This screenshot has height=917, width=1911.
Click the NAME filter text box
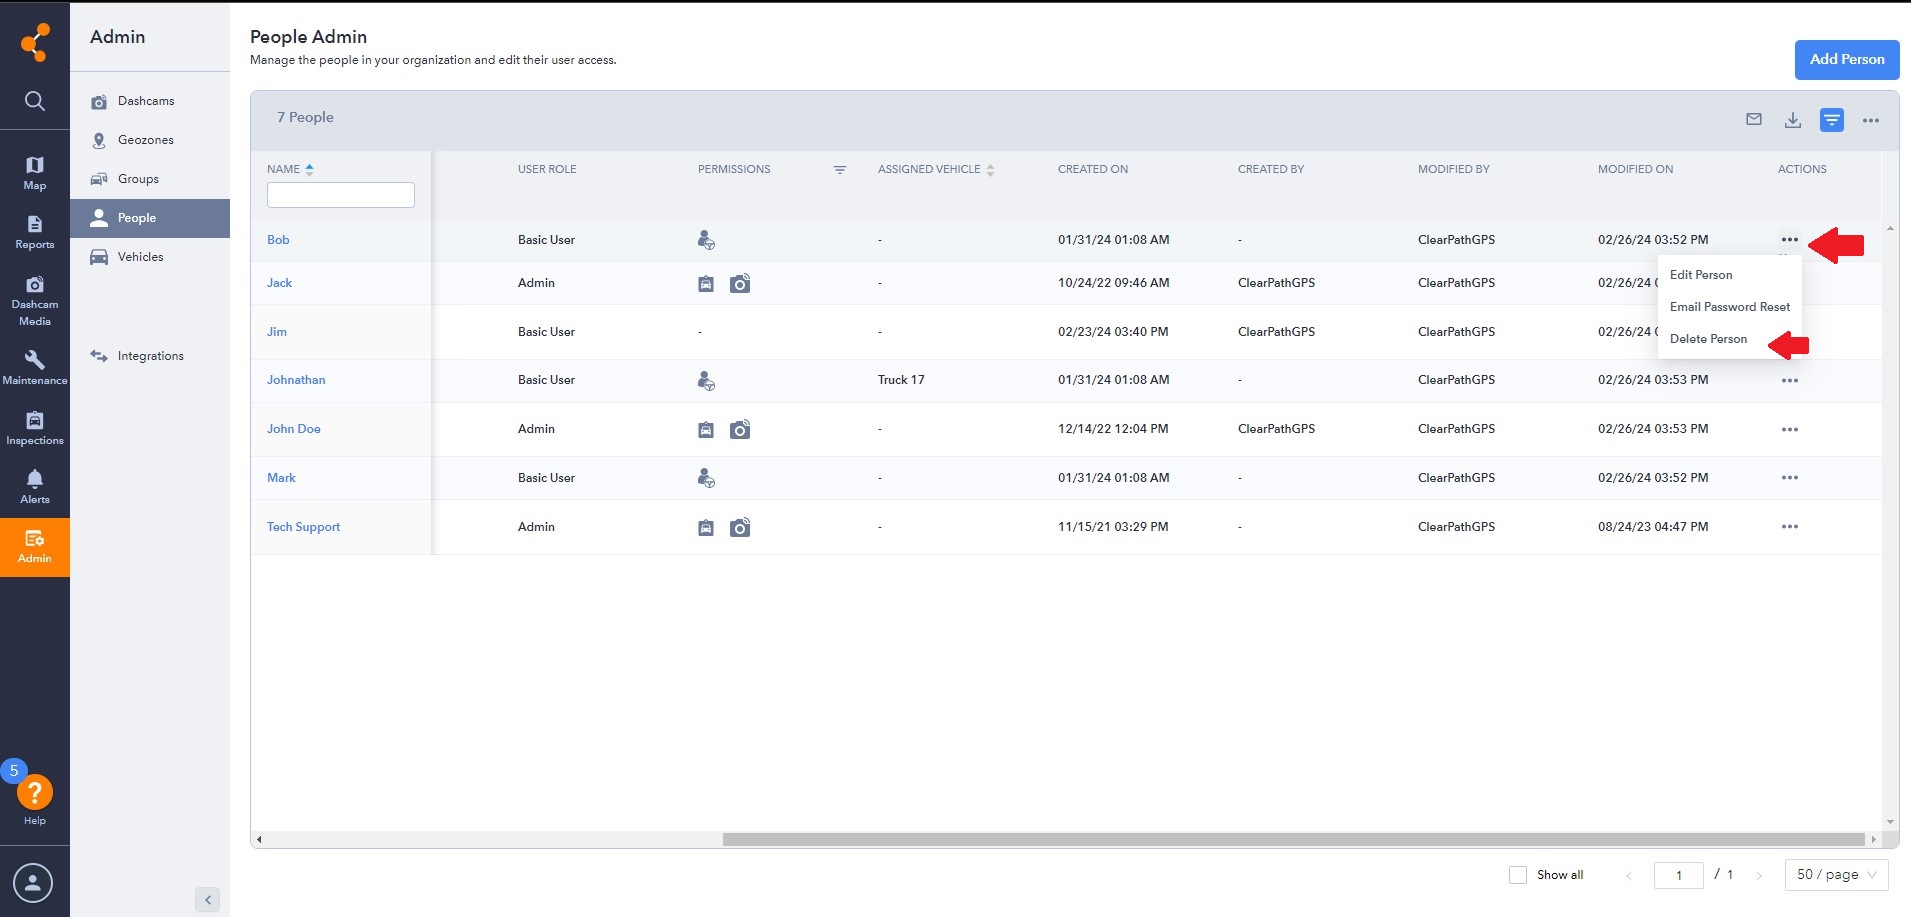(x=341, y=195)
